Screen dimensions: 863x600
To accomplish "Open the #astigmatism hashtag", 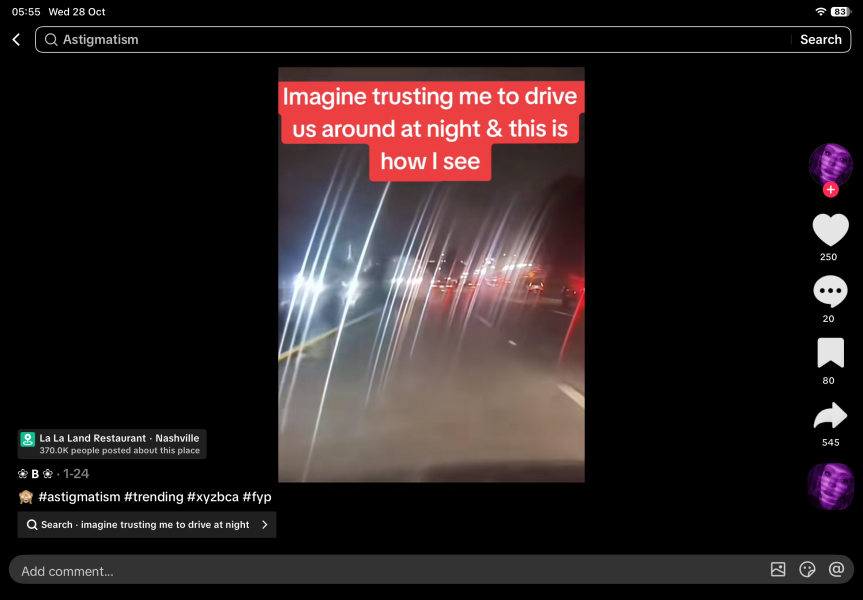I will point(79,497).
